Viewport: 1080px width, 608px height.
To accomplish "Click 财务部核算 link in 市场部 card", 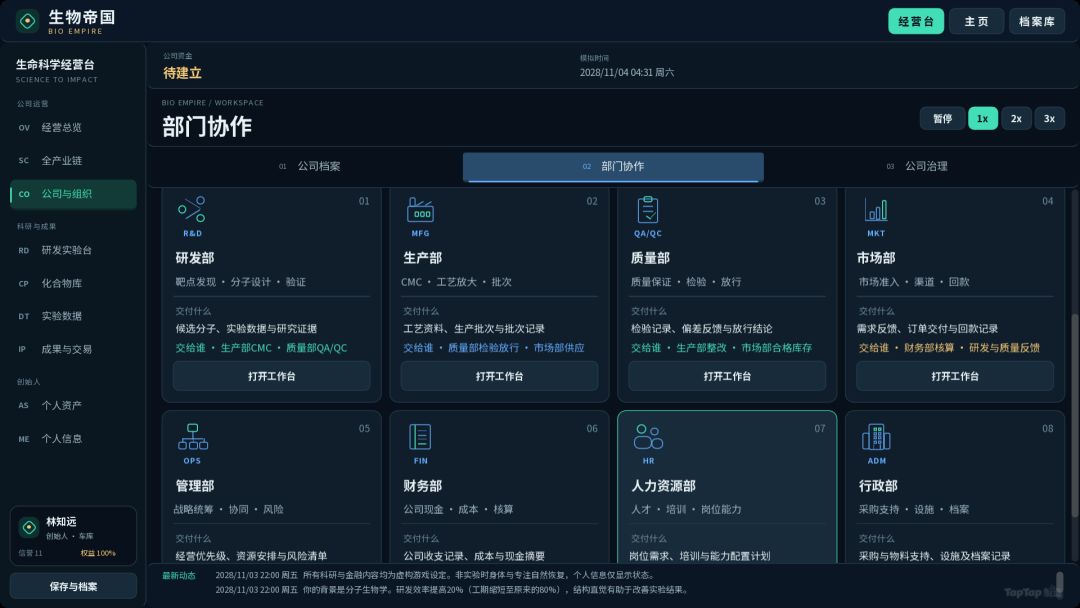I will [928, 348].
